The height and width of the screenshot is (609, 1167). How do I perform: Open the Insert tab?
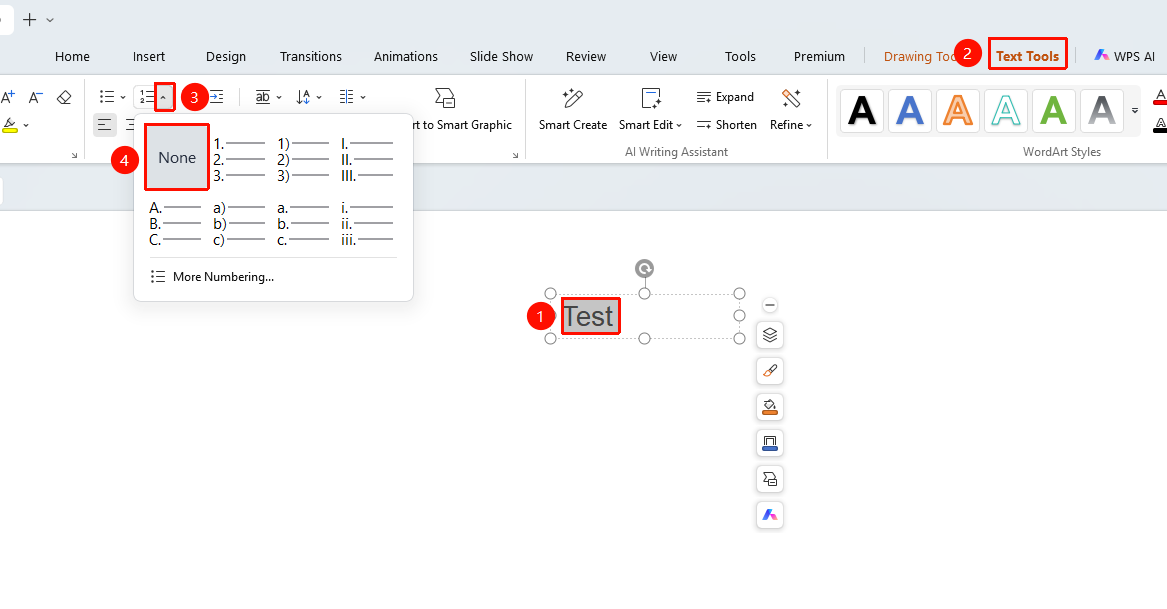(149, 57)
